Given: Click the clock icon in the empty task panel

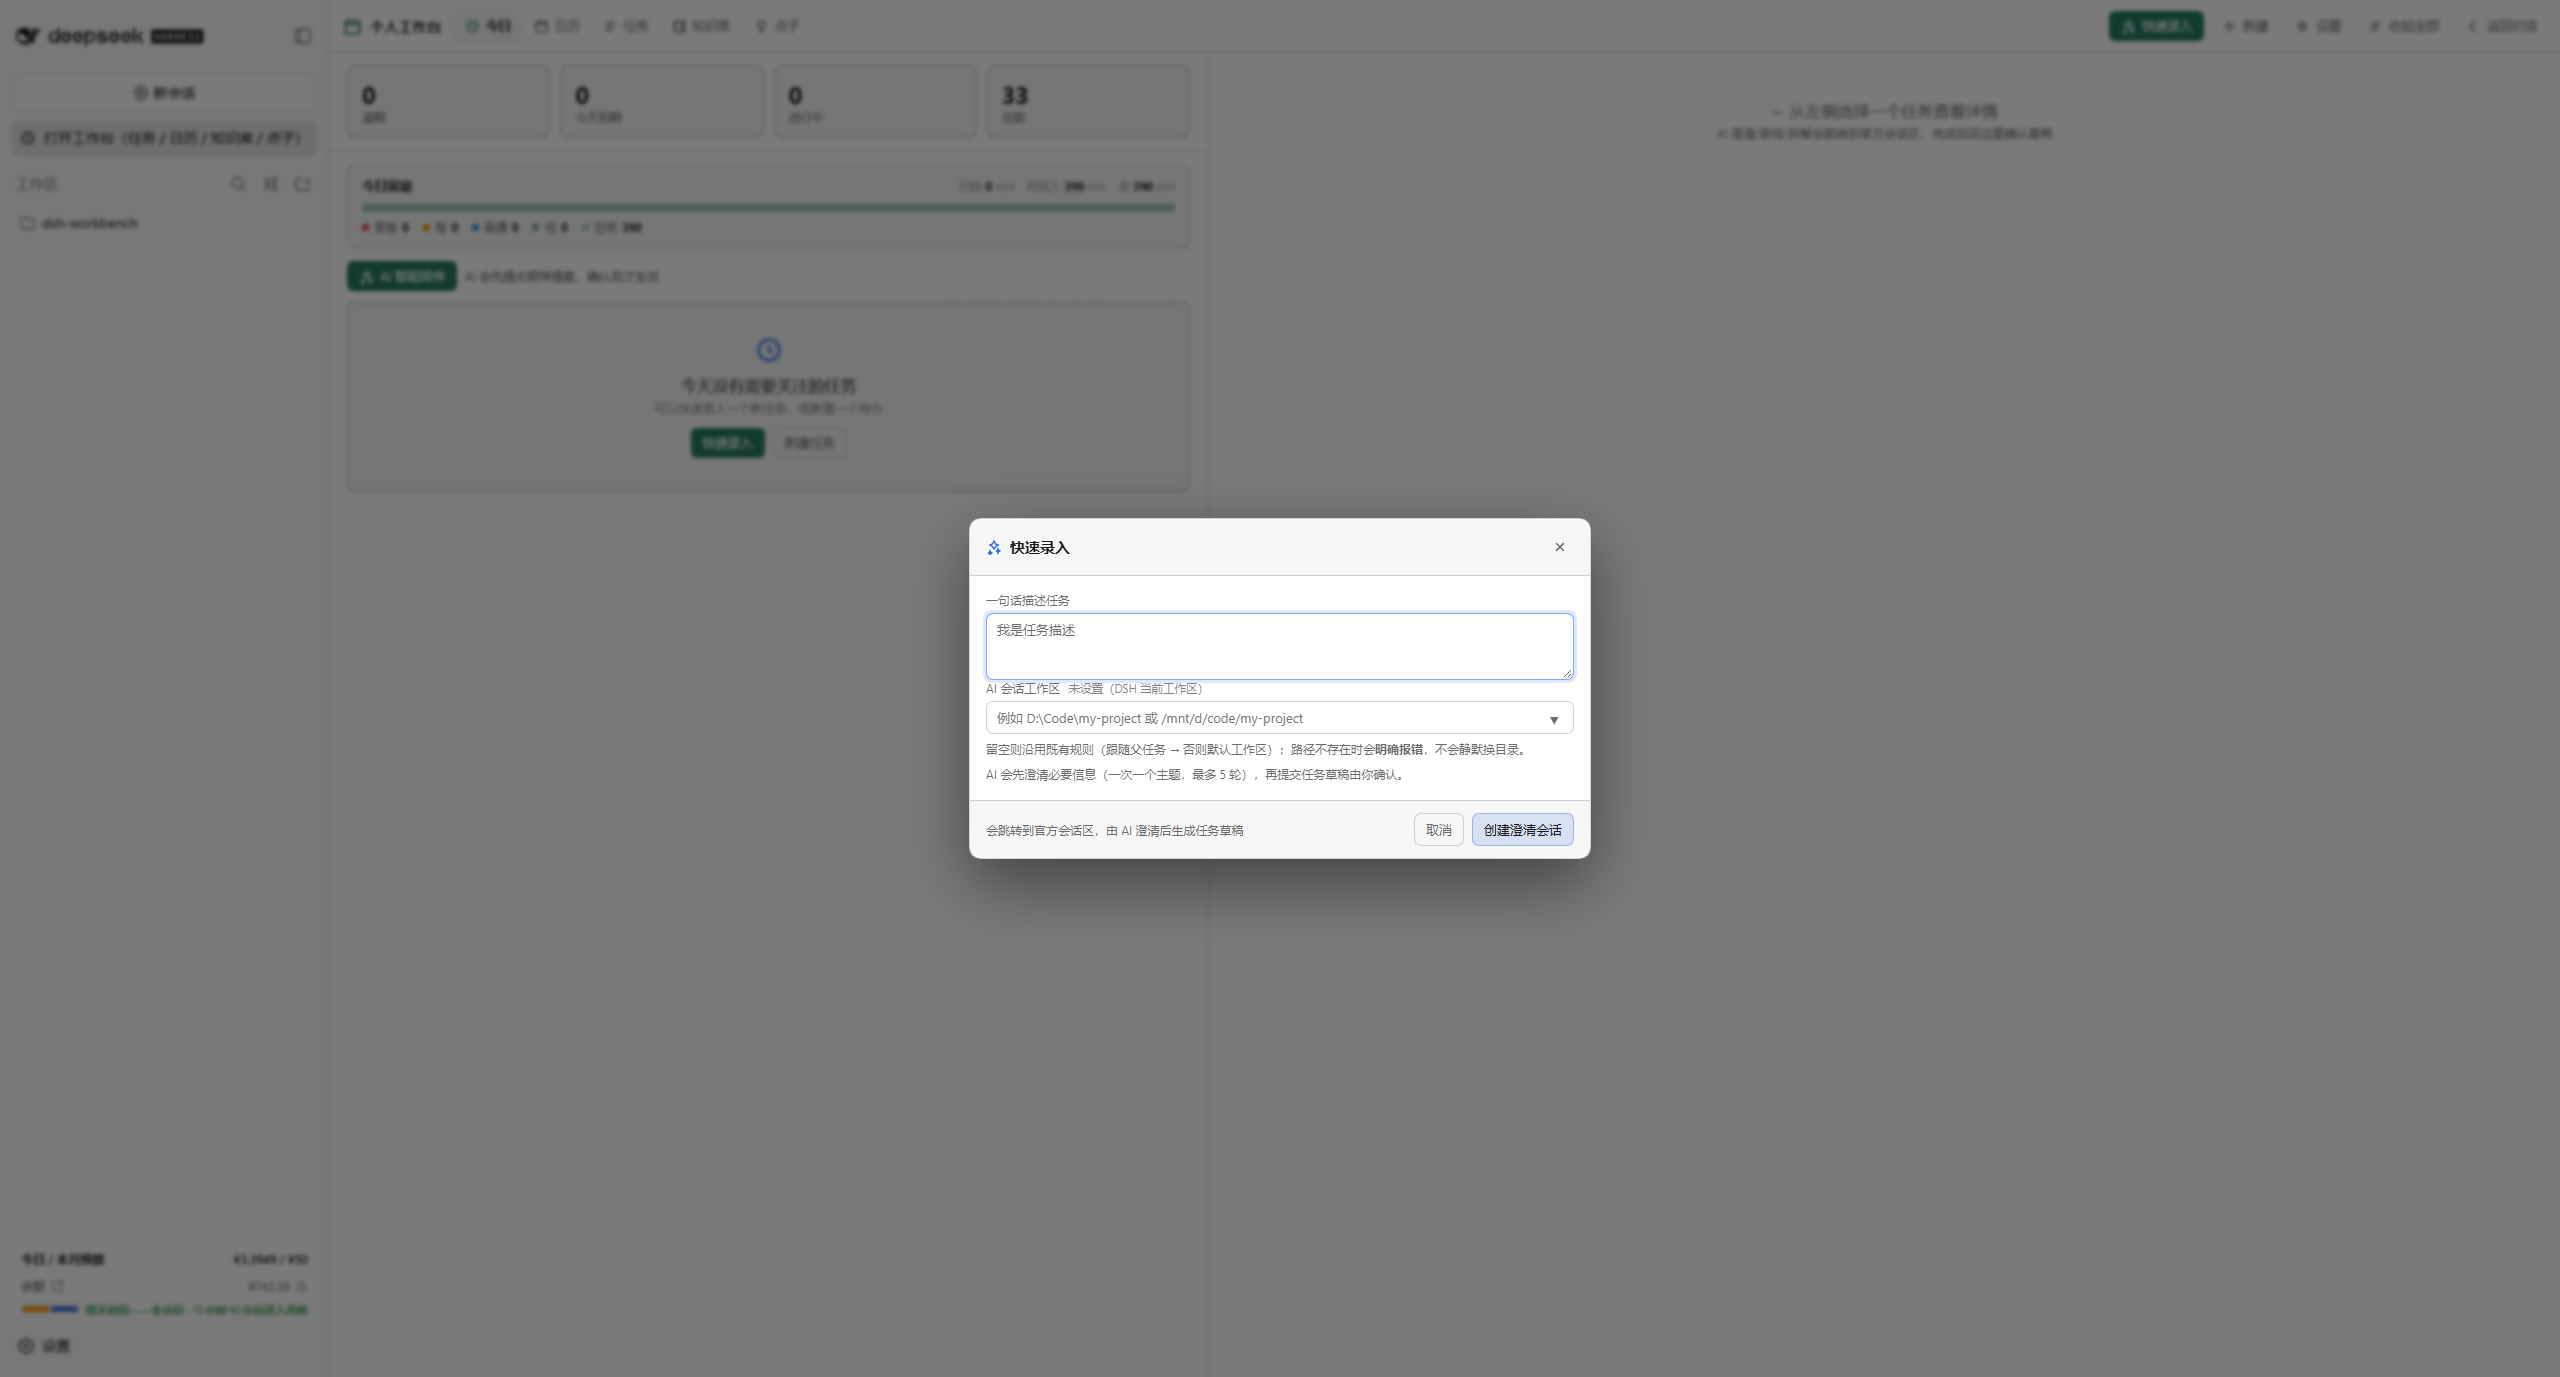Looking at the screenshot, I should tap(768, 350).
